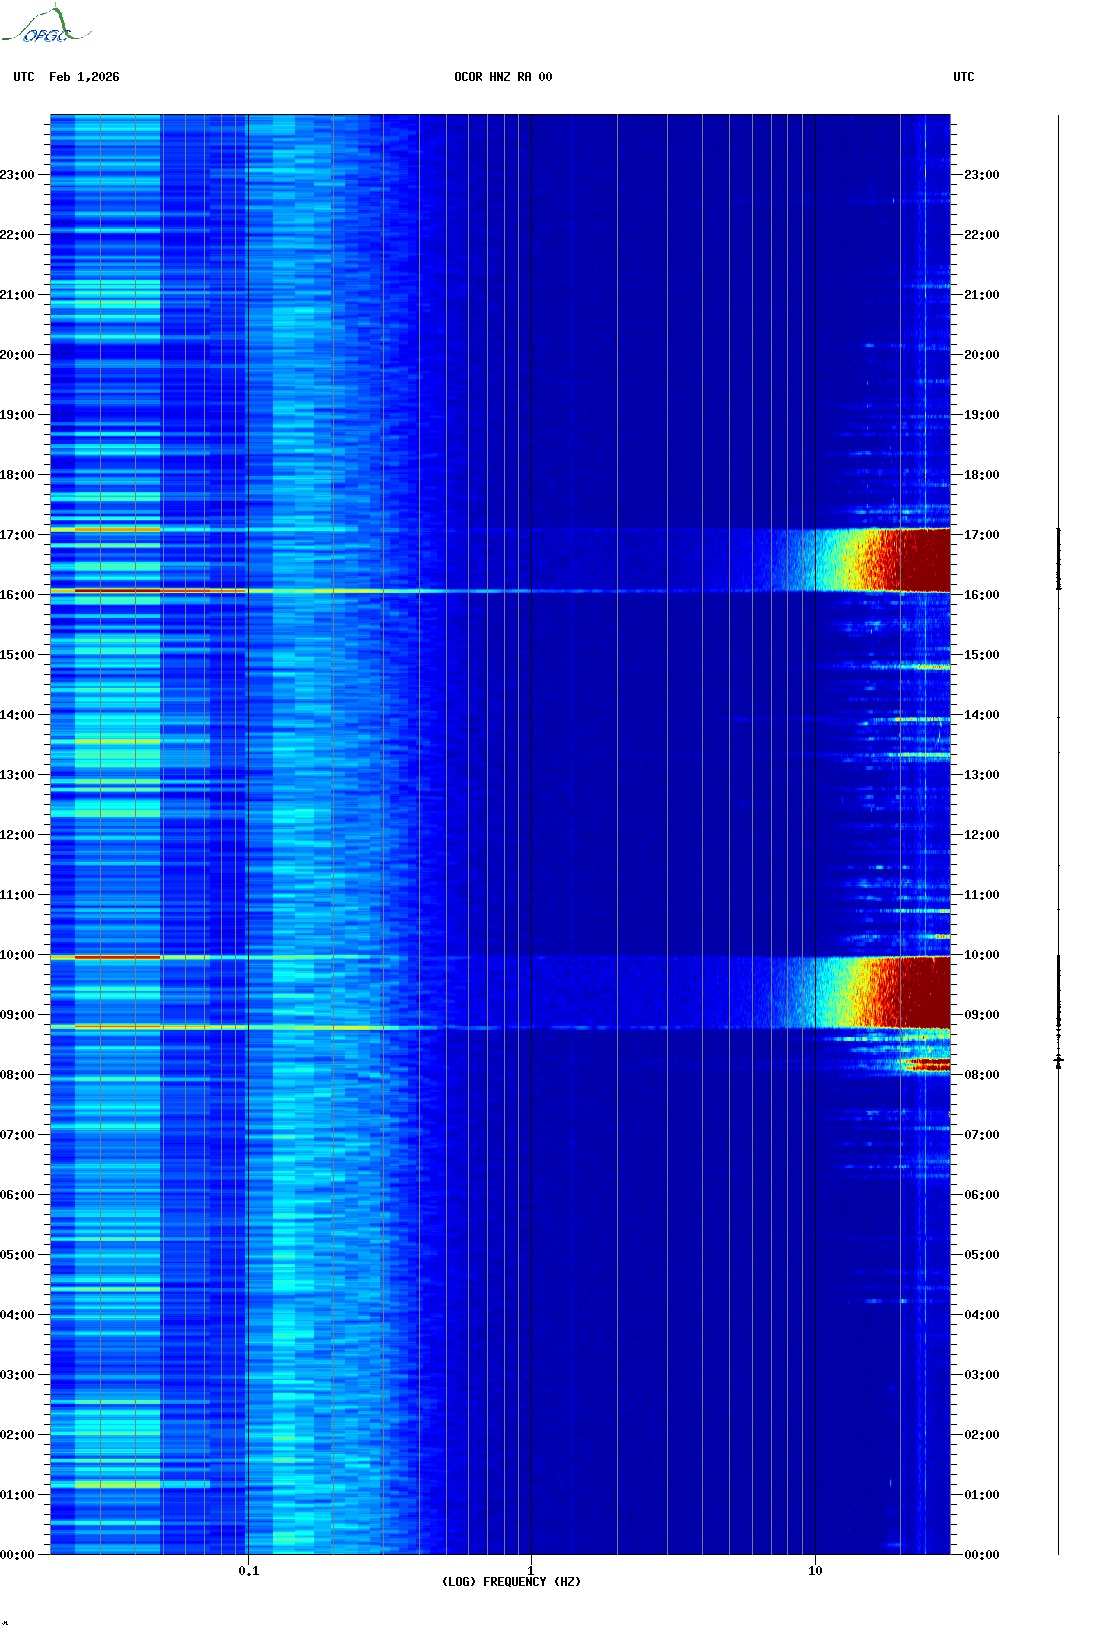Choose '13:00' on the left time axis
1102x1634 pixels.
click(x=17, y=775)
